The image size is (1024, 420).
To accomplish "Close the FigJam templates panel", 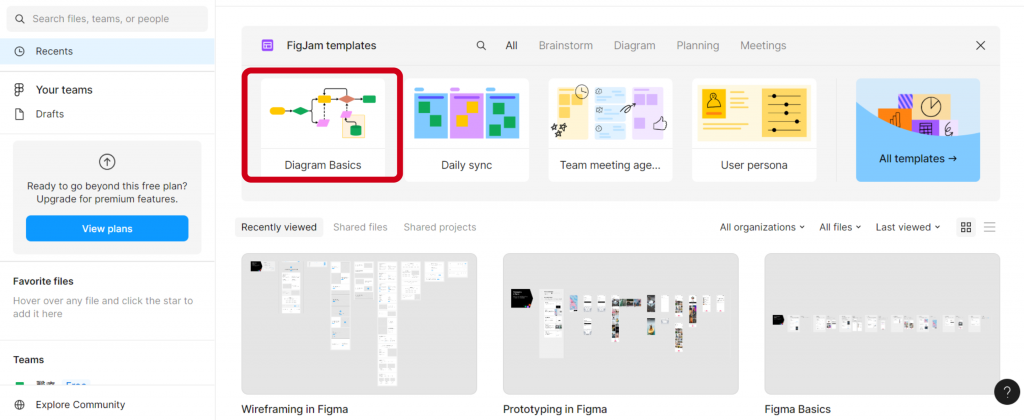I will coord(980,45).
